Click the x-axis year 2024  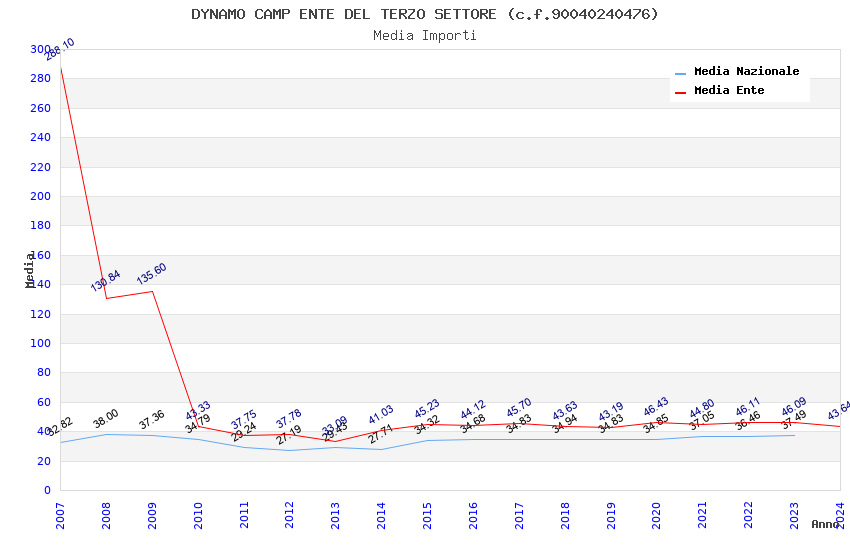click(840, 515)
